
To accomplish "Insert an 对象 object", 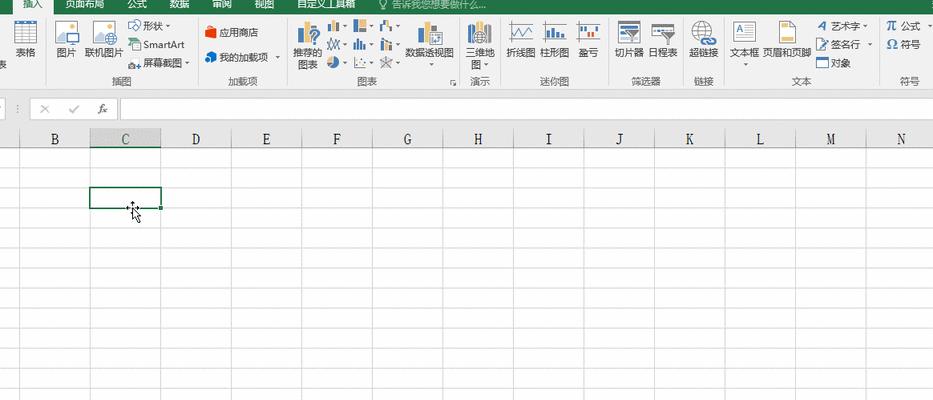I will tap(834, 63).
